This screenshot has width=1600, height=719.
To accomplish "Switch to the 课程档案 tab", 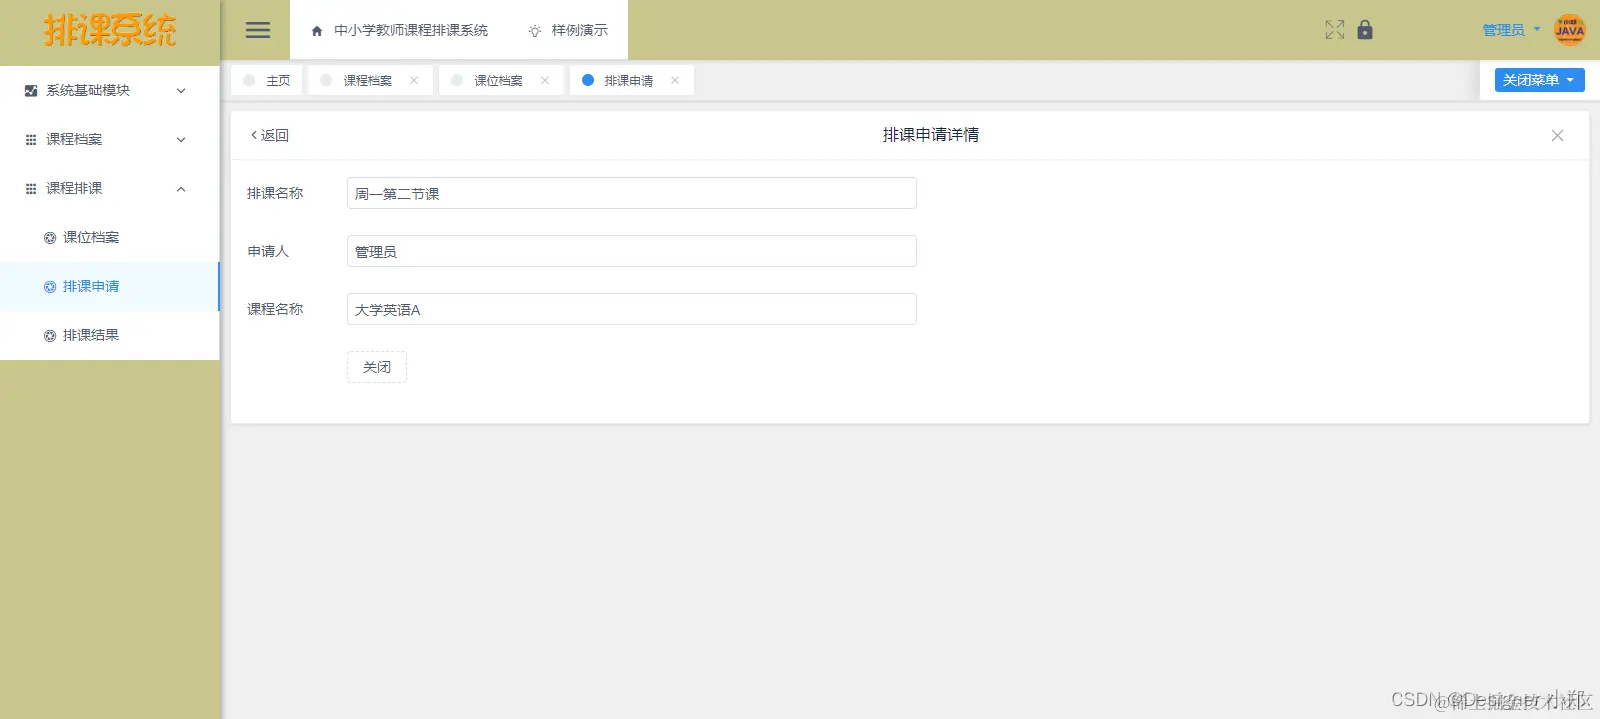I will point(368,81).
